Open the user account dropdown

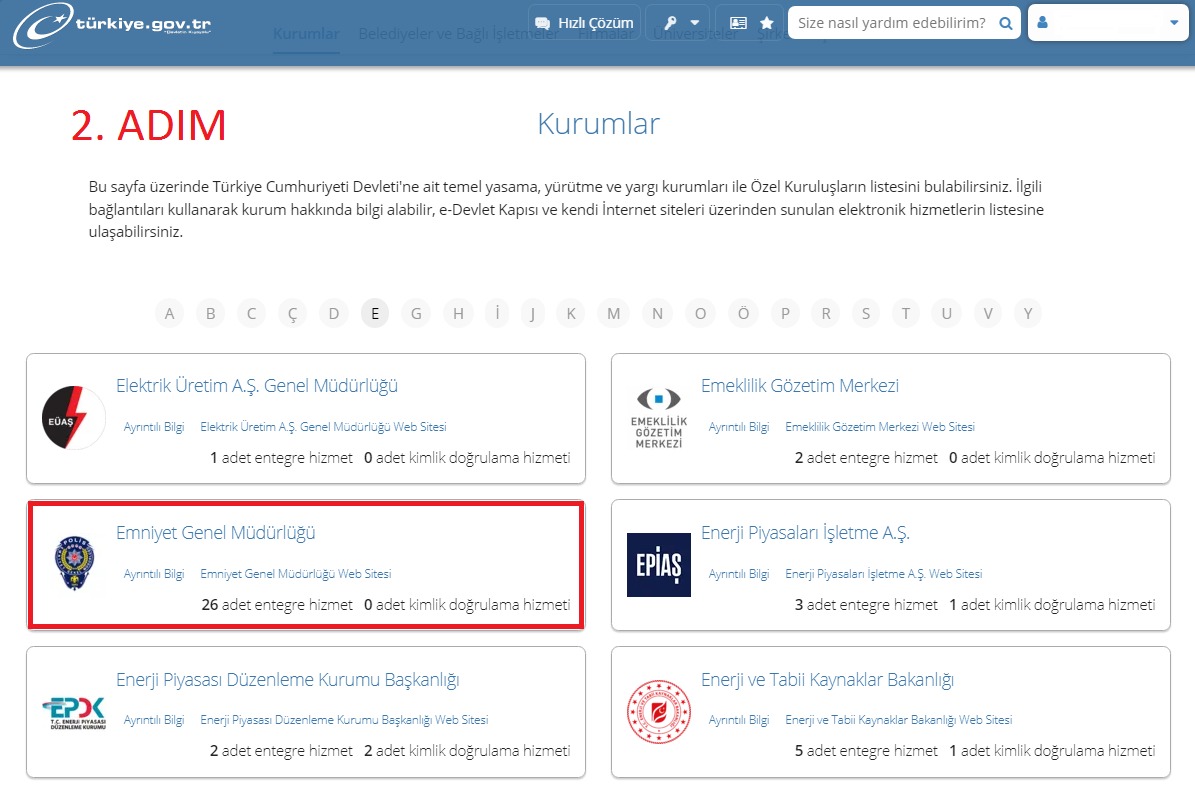click(1108, 22)
